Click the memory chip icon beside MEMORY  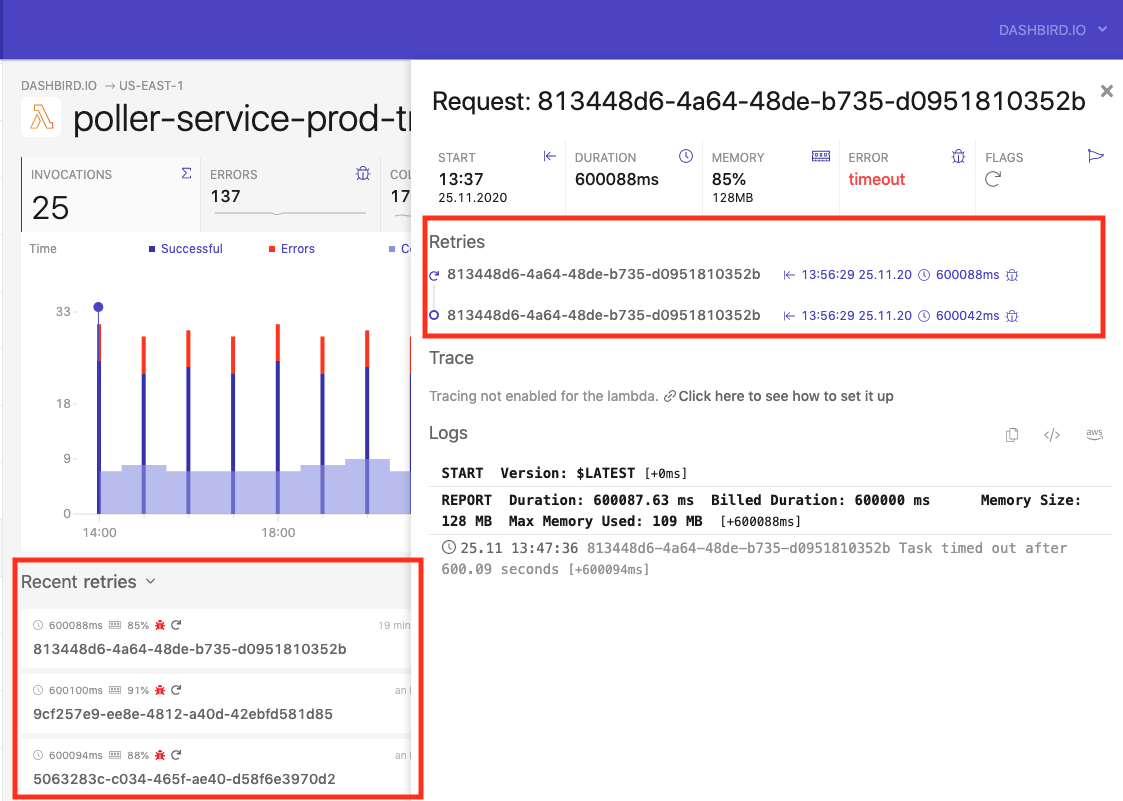pos(821,156)
